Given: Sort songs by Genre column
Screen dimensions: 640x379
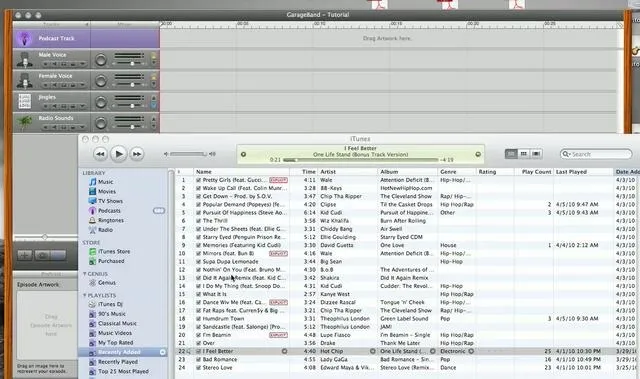Looking at the screenshot, I should (457, 172).
